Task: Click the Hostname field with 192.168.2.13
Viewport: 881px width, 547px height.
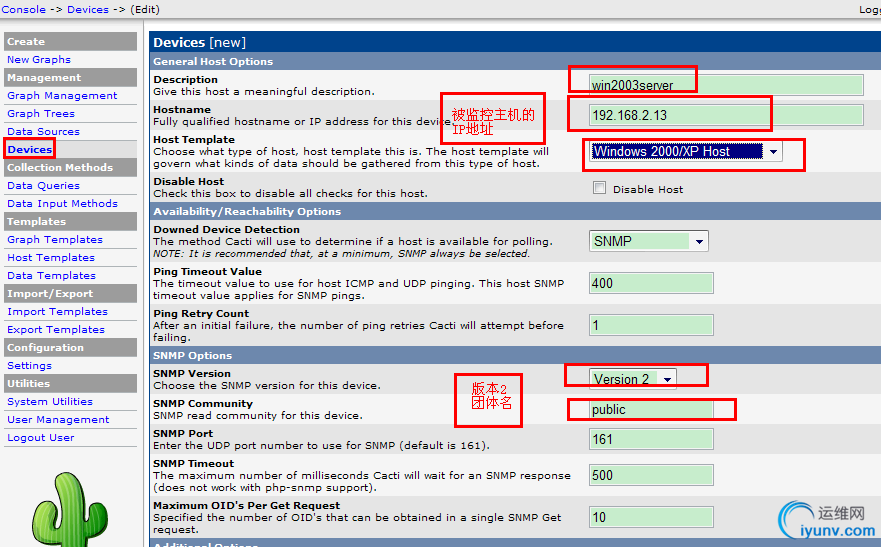Action: [x=726, y=115]
